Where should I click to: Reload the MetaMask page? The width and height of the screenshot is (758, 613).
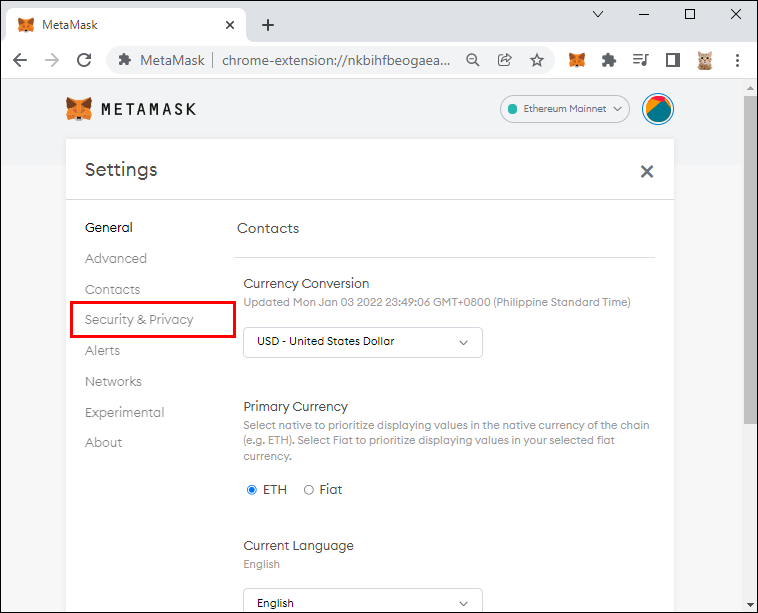(84, 60)
